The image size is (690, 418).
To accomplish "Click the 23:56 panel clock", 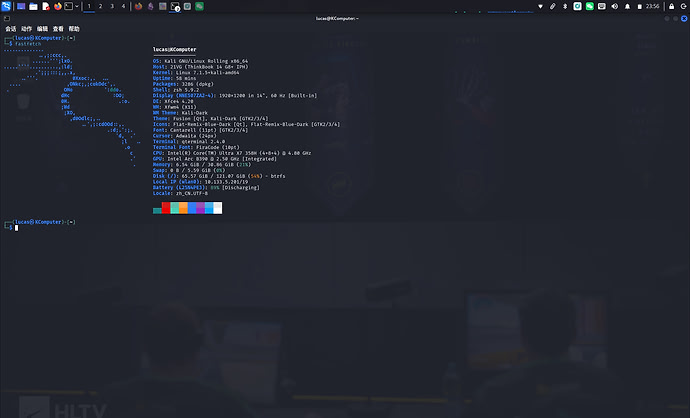I will [x=653, y=7].
